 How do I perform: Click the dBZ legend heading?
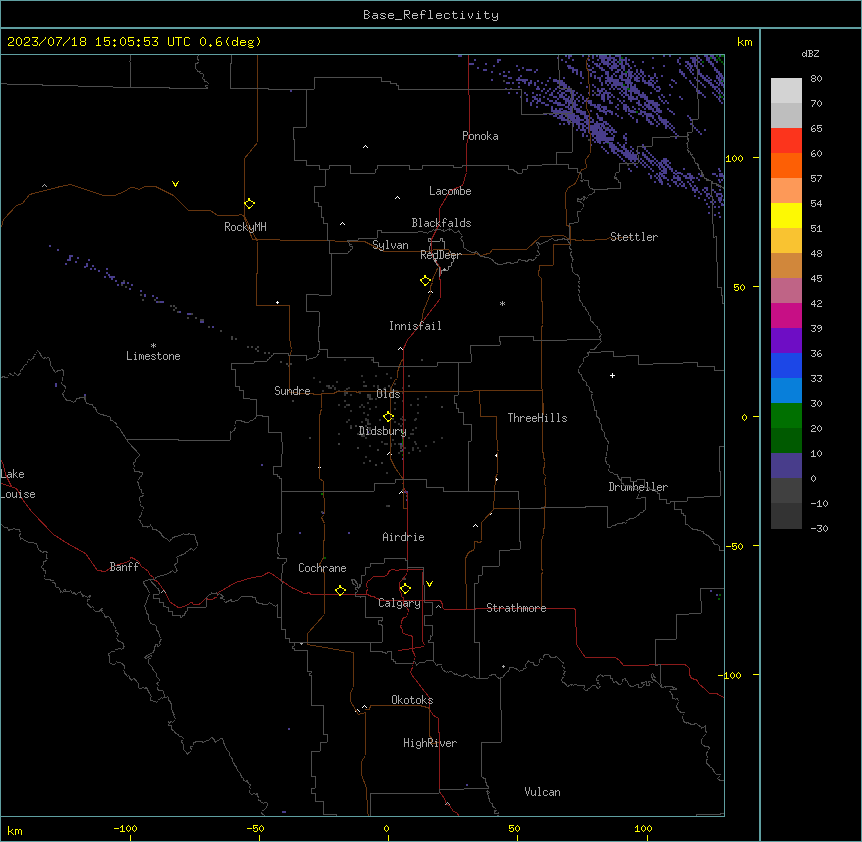(x=810, y=53)
